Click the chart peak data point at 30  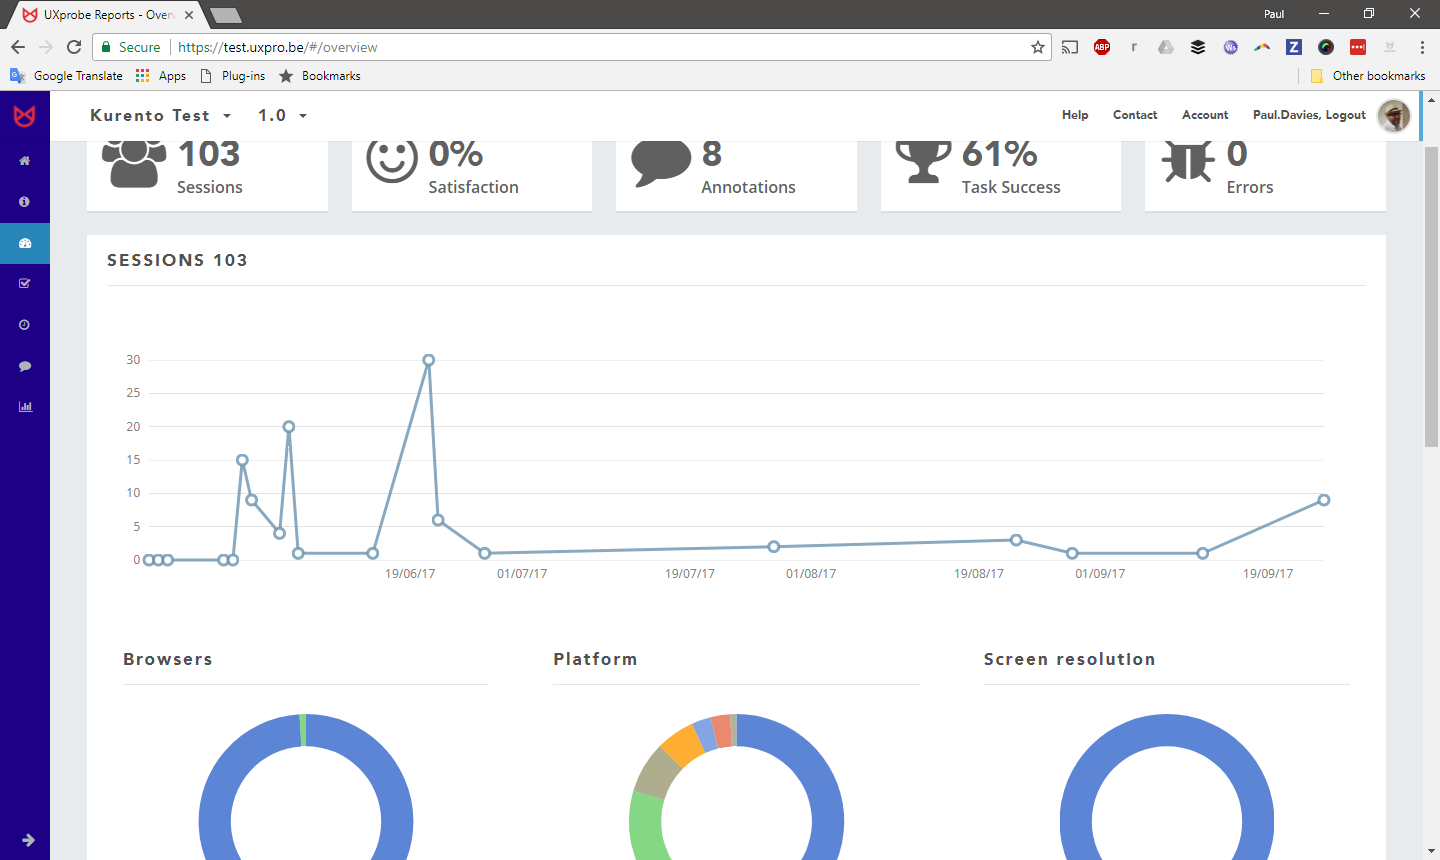(x=429, y=360)
